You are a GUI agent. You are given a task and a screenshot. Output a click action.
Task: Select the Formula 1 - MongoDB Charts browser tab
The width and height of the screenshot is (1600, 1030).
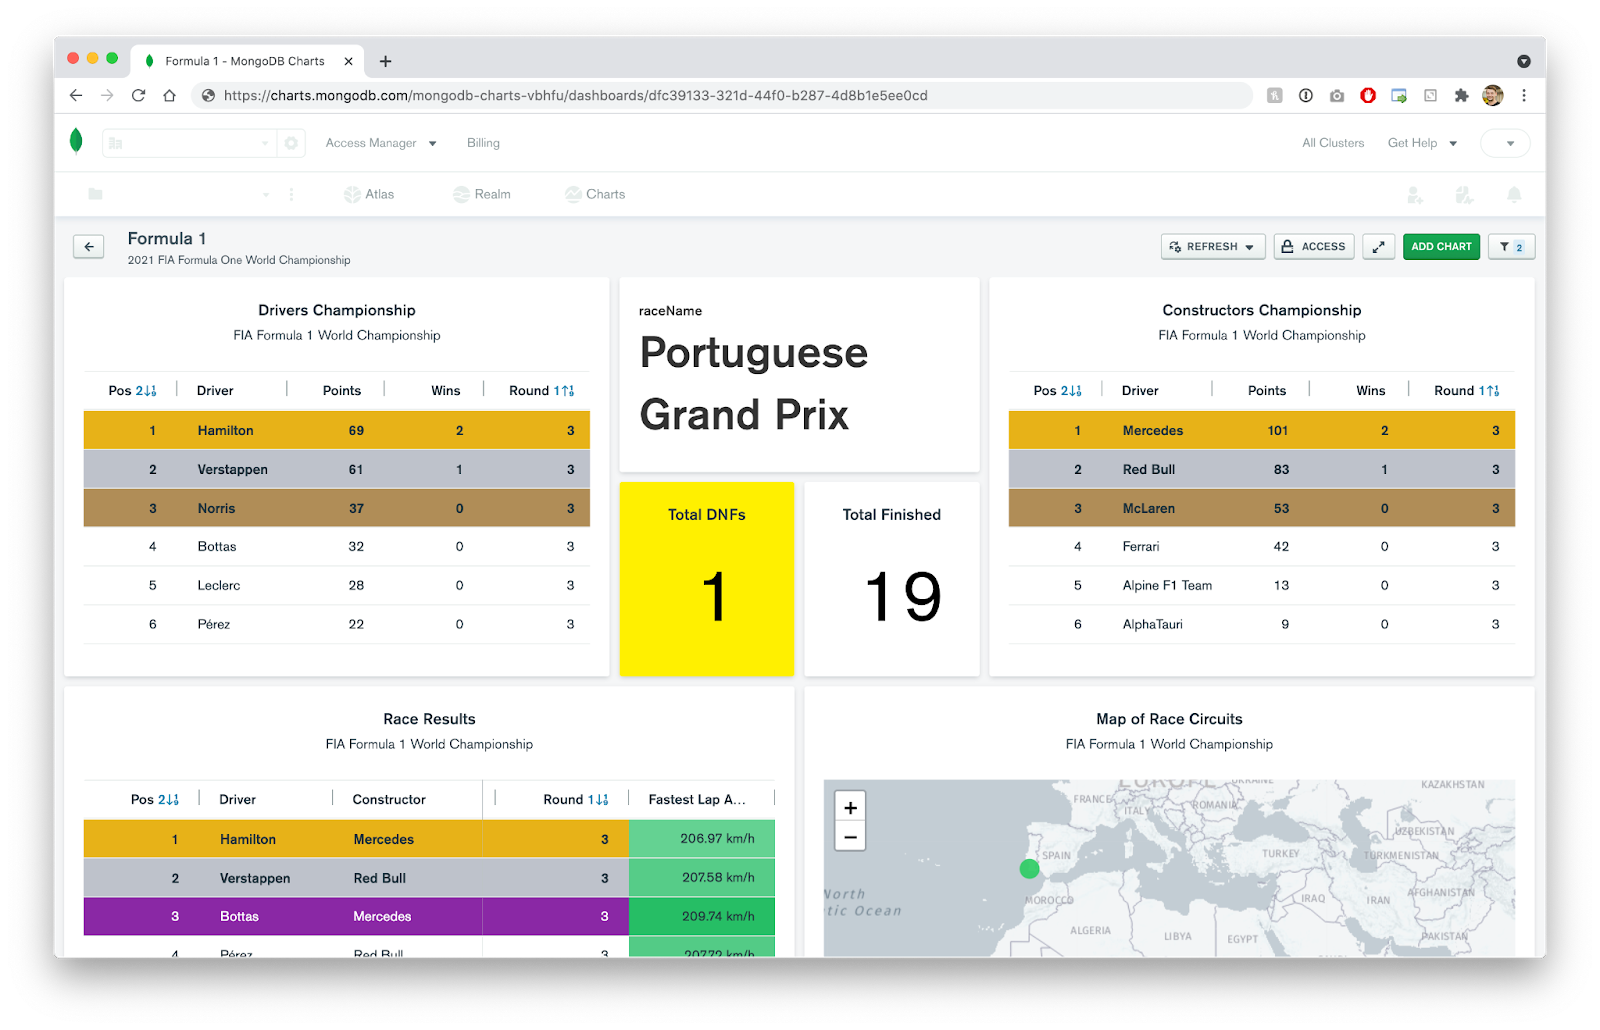pyautogui.click(x=245, y=61)
